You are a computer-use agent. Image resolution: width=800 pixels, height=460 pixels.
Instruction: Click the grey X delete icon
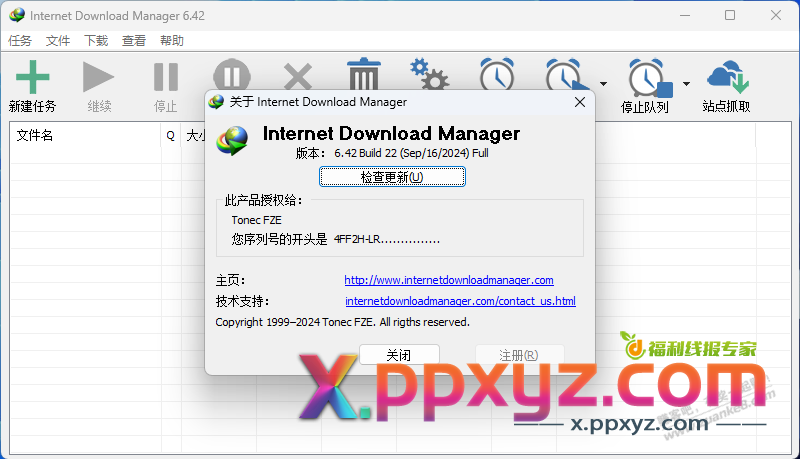pyautogui.click(x=298, y=76)
